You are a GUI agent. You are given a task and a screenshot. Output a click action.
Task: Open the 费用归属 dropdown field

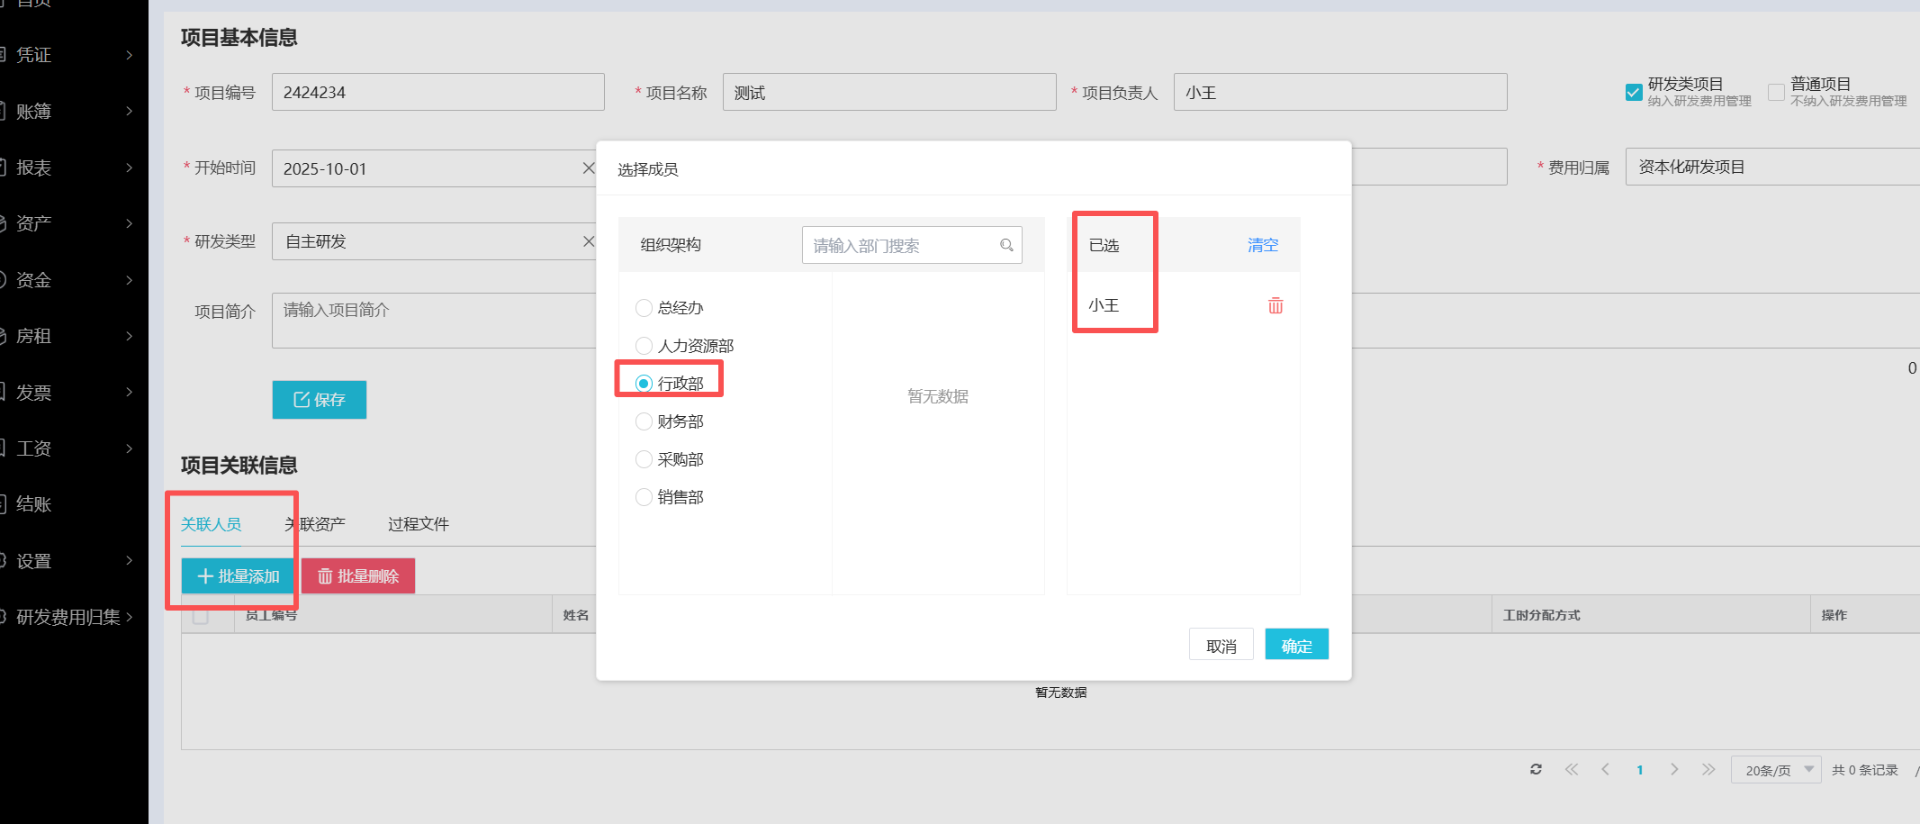[1772, 167]
